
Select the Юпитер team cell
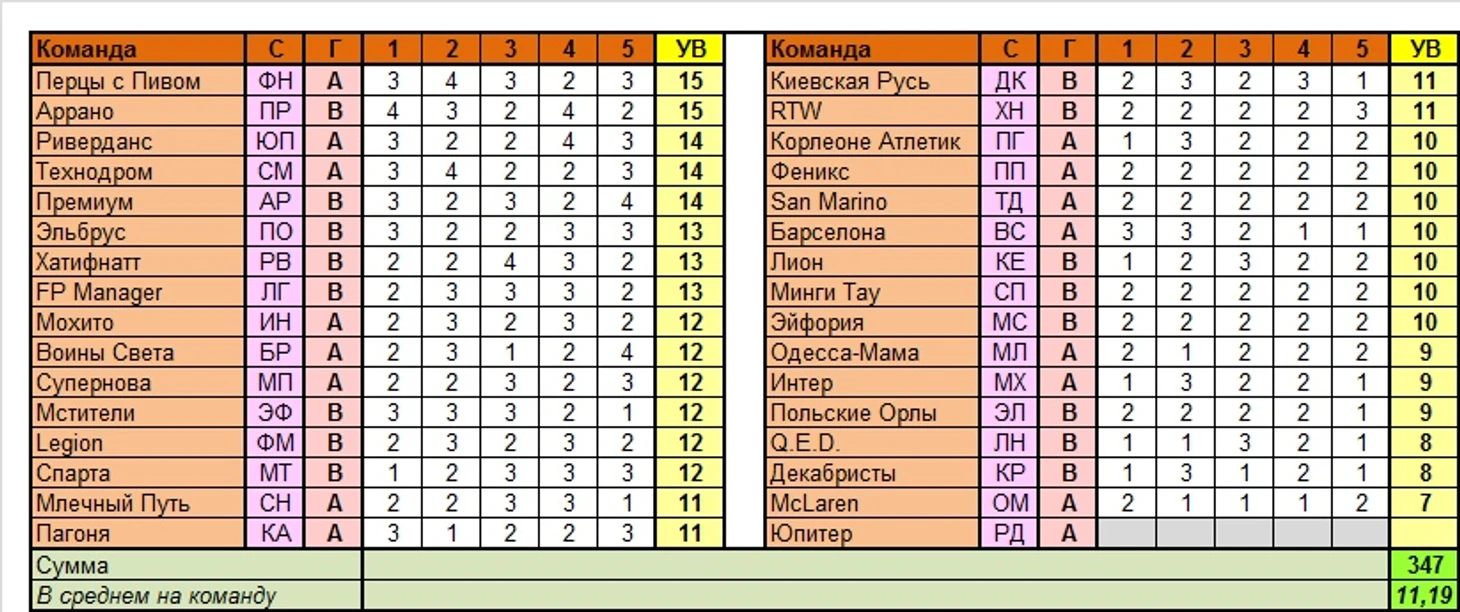point(873,533)
